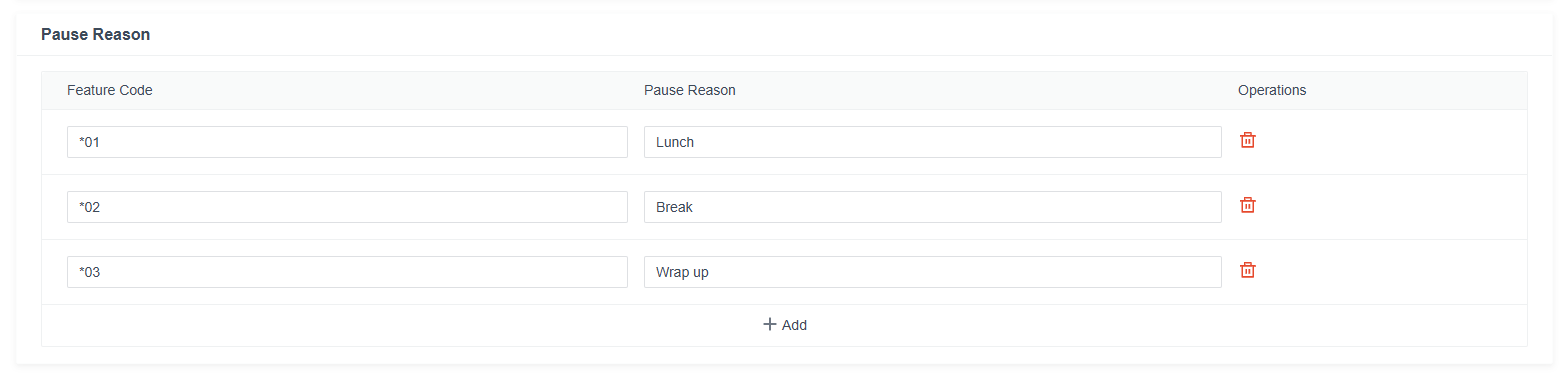Add a new pause reason row

point(785,325)
